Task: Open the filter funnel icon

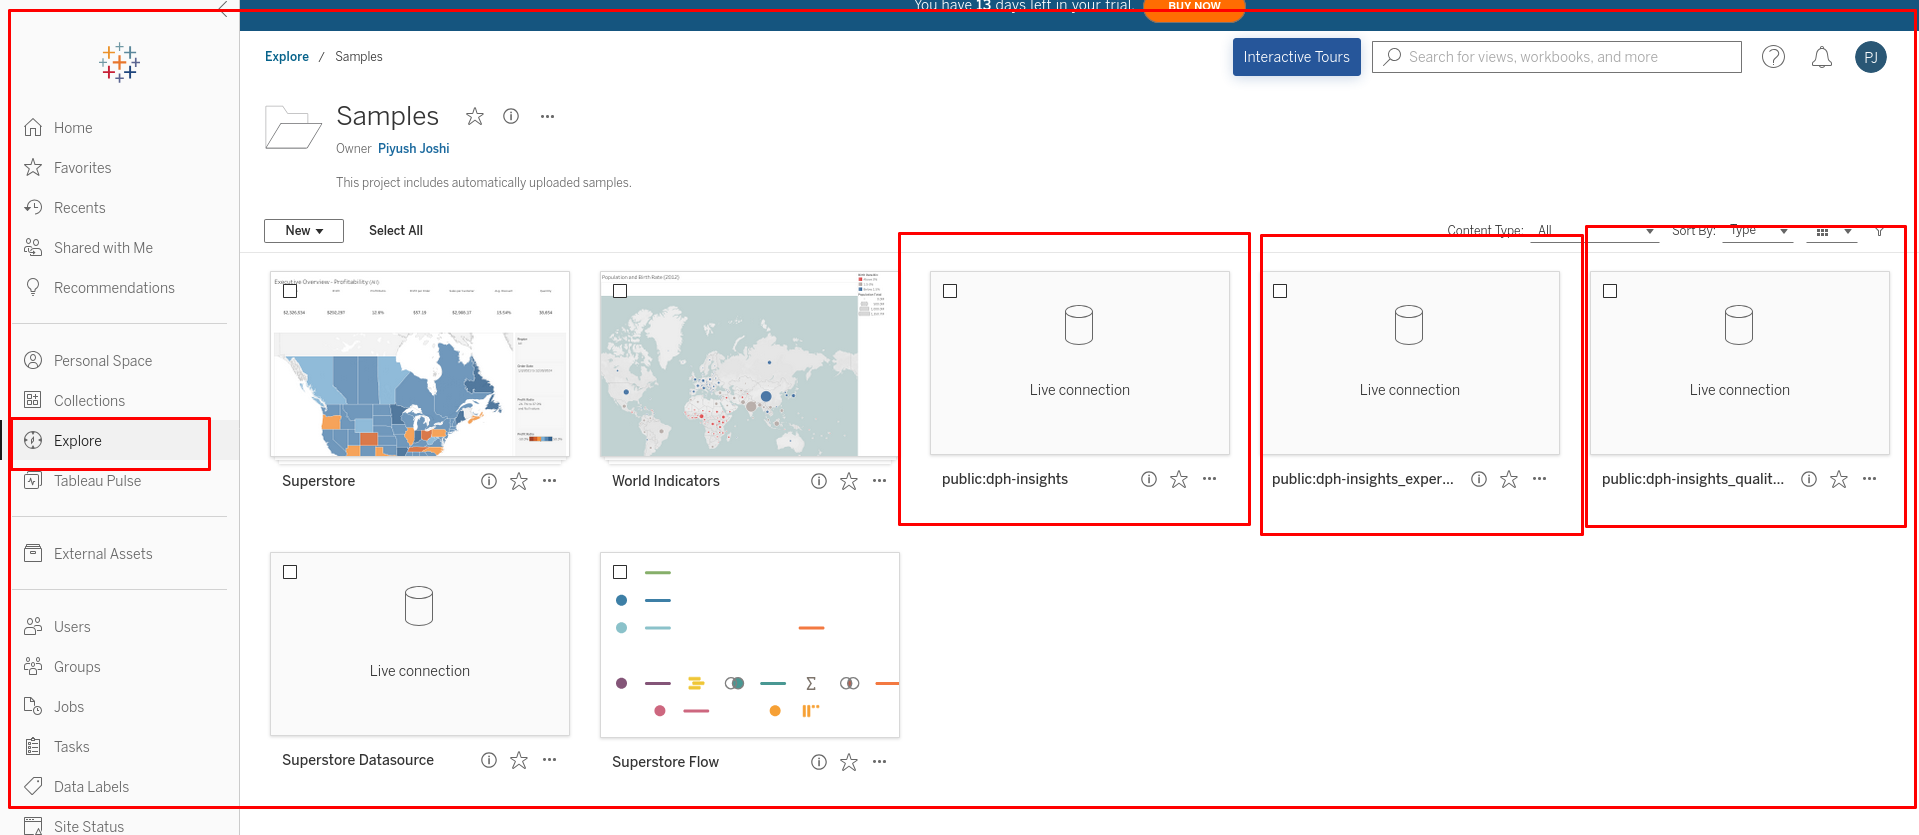Action: pyautogui.click(x=1879, y=231)
